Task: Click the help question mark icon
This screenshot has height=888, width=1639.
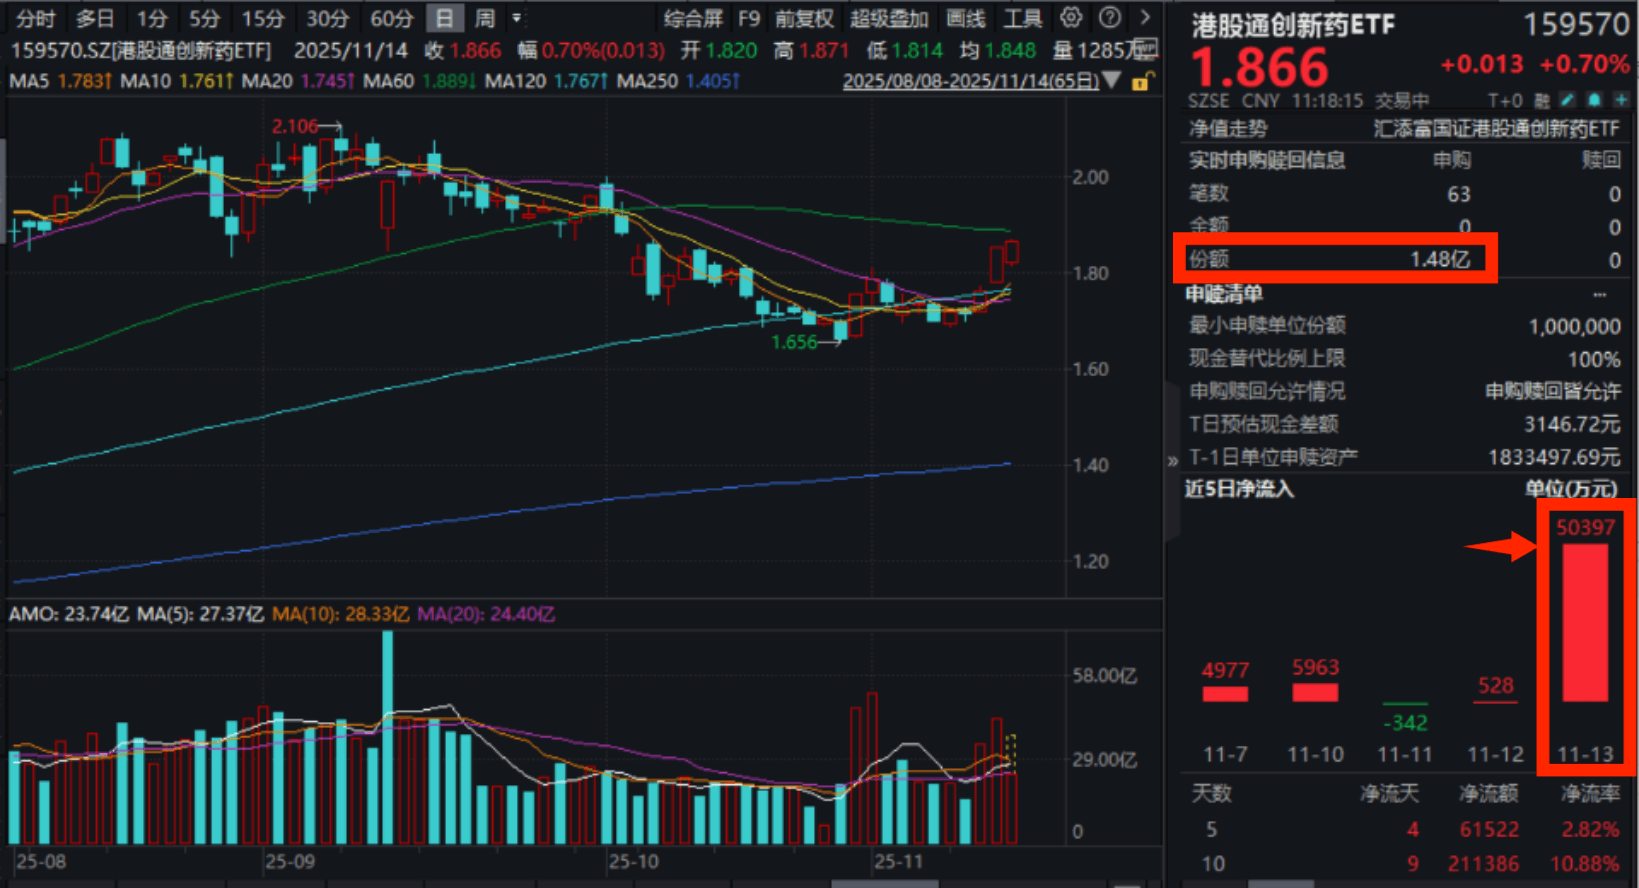Action: pyautogui.click(x=1109, y=17)
